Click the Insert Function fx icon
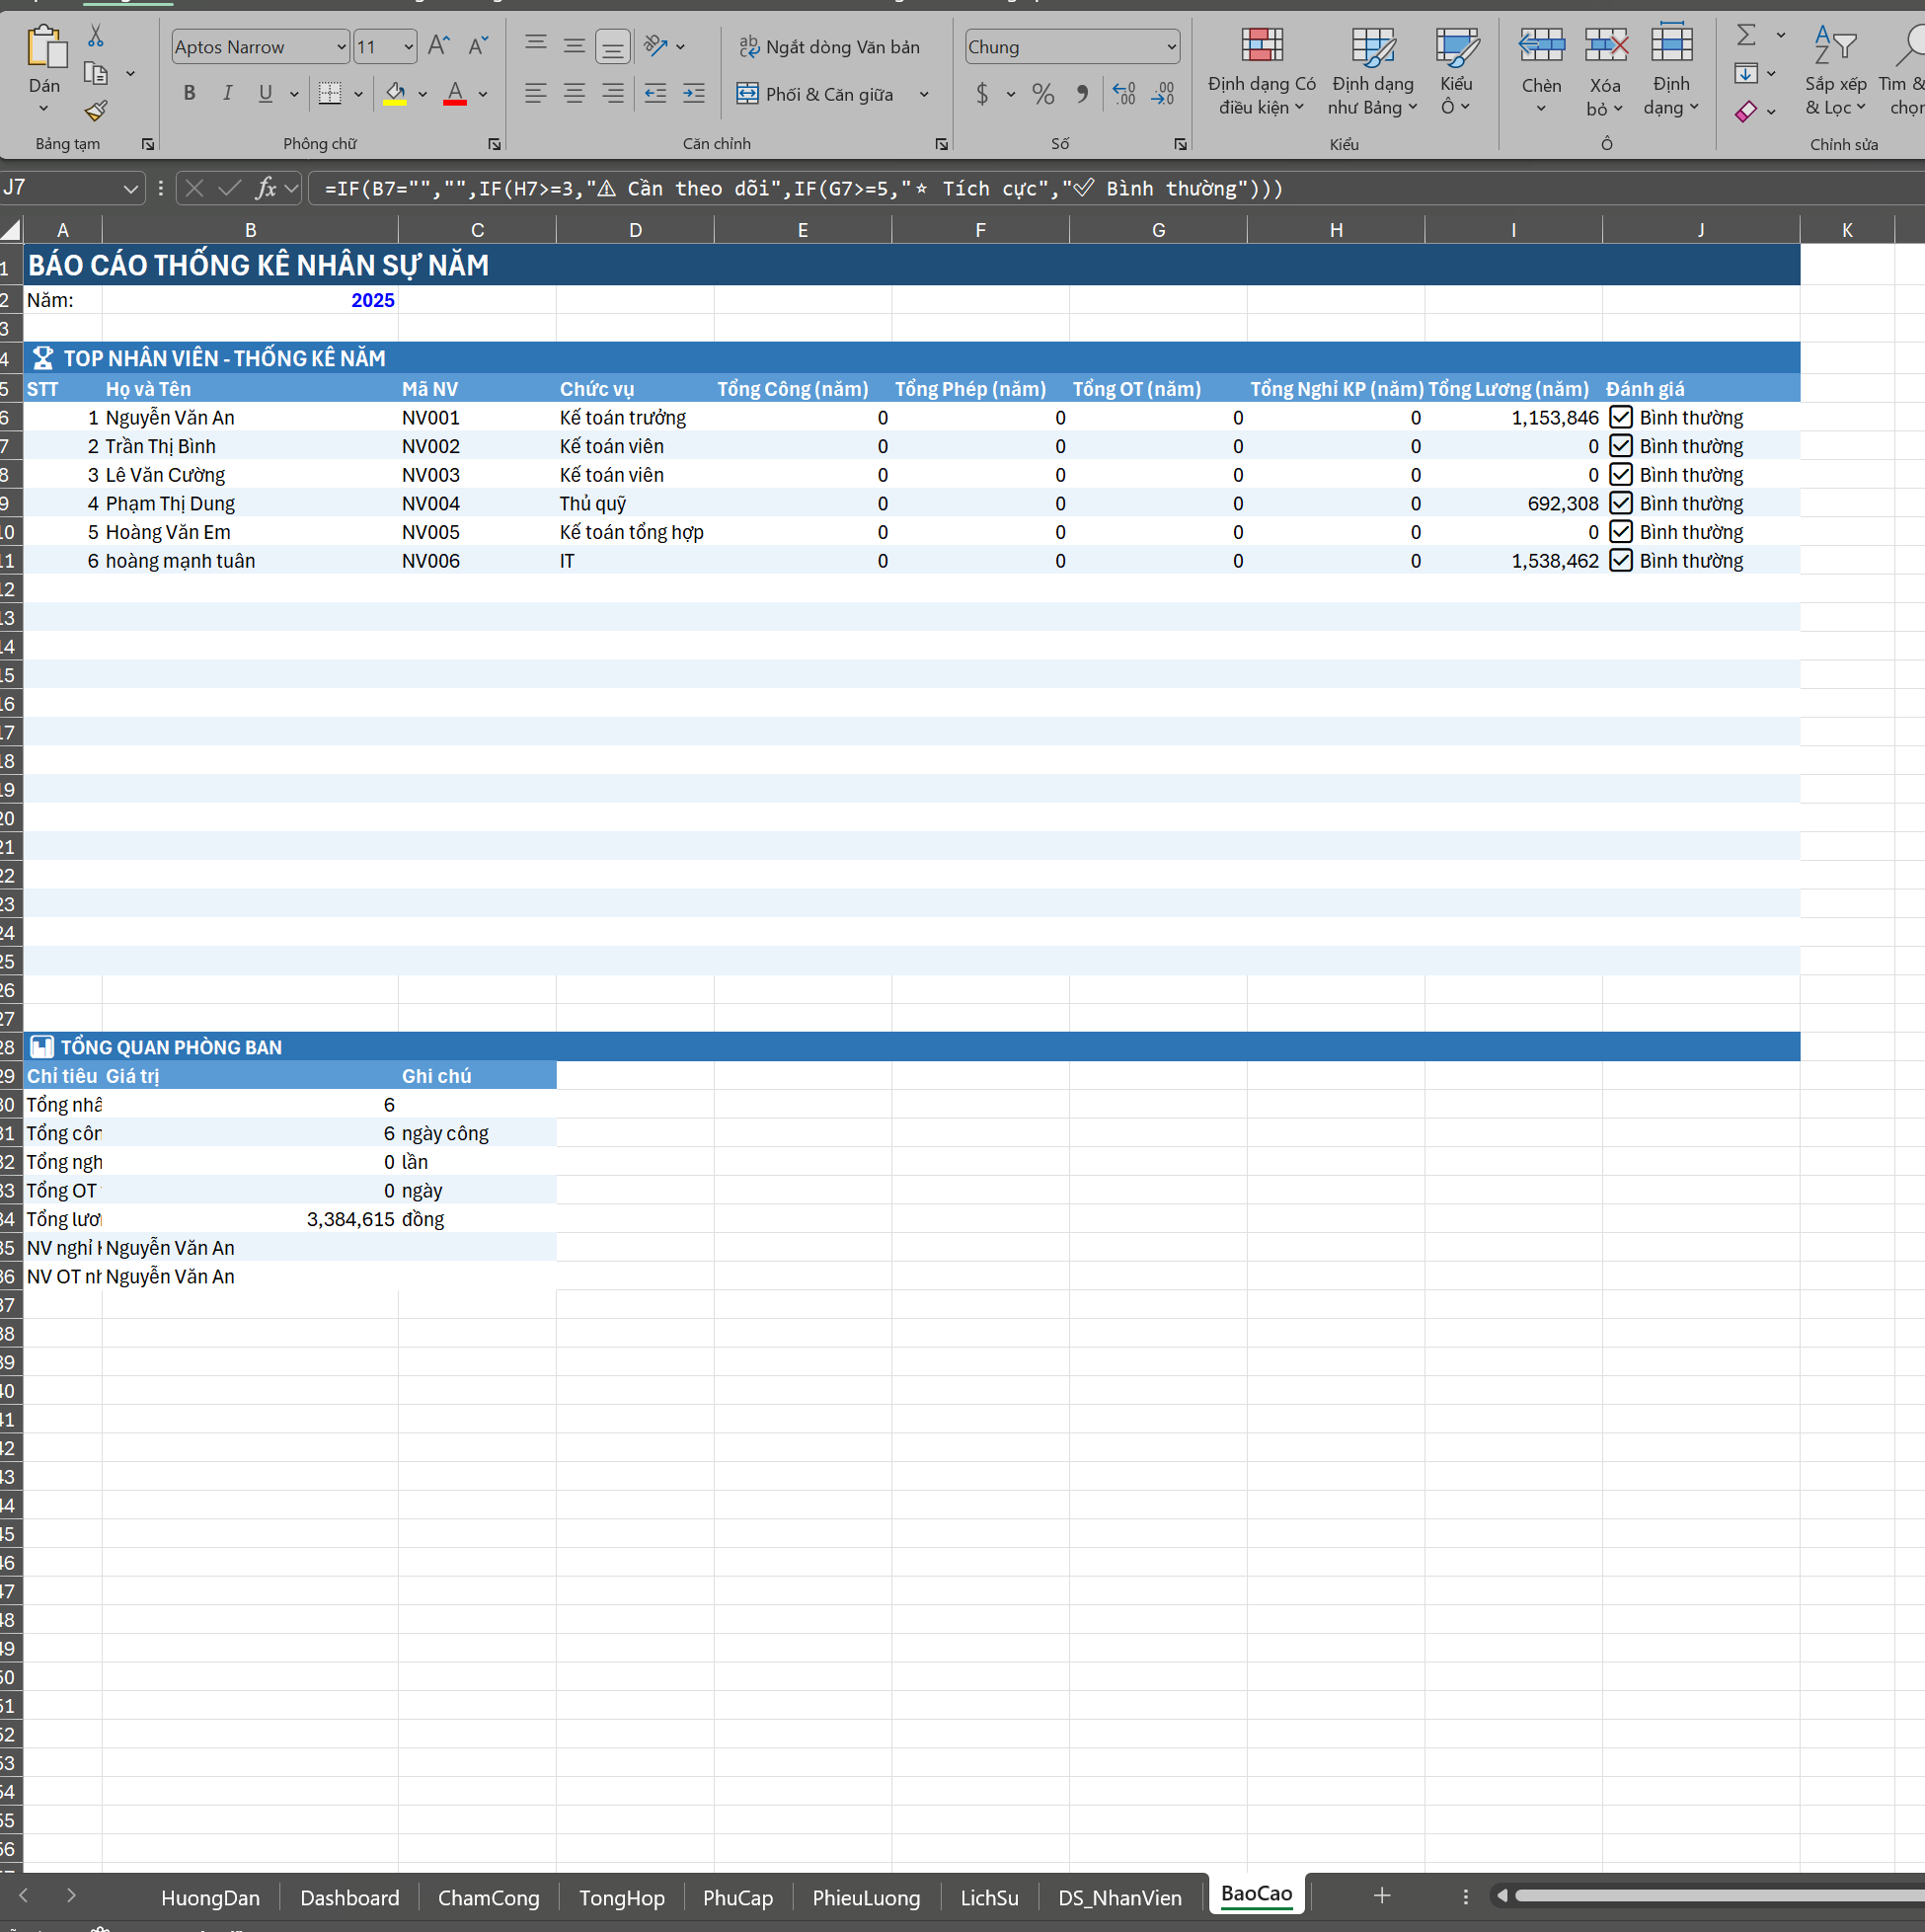This screenshot has width=1925, height=1932. click(x=266, y=188)
